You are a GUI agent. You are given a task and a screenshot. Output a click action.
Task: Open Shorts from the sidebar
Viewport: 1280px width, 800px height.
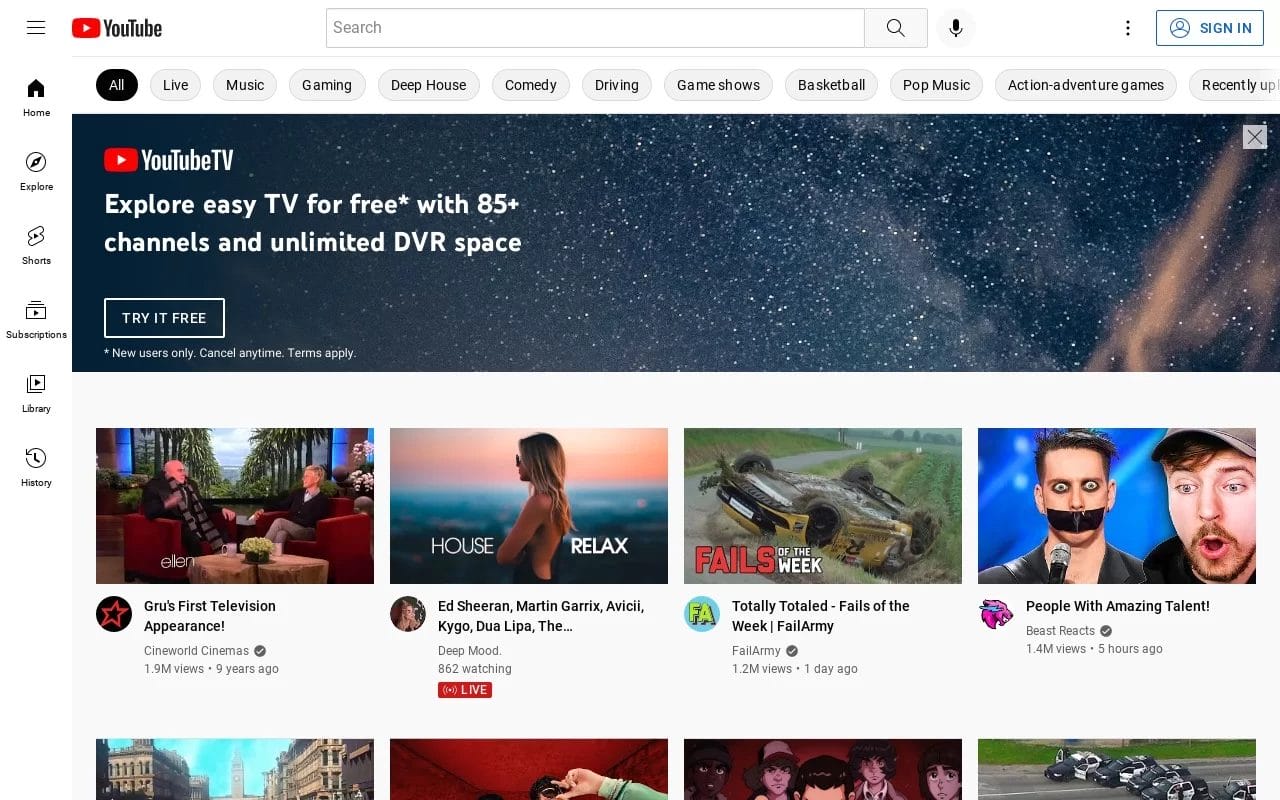click(x=36, y=245)
